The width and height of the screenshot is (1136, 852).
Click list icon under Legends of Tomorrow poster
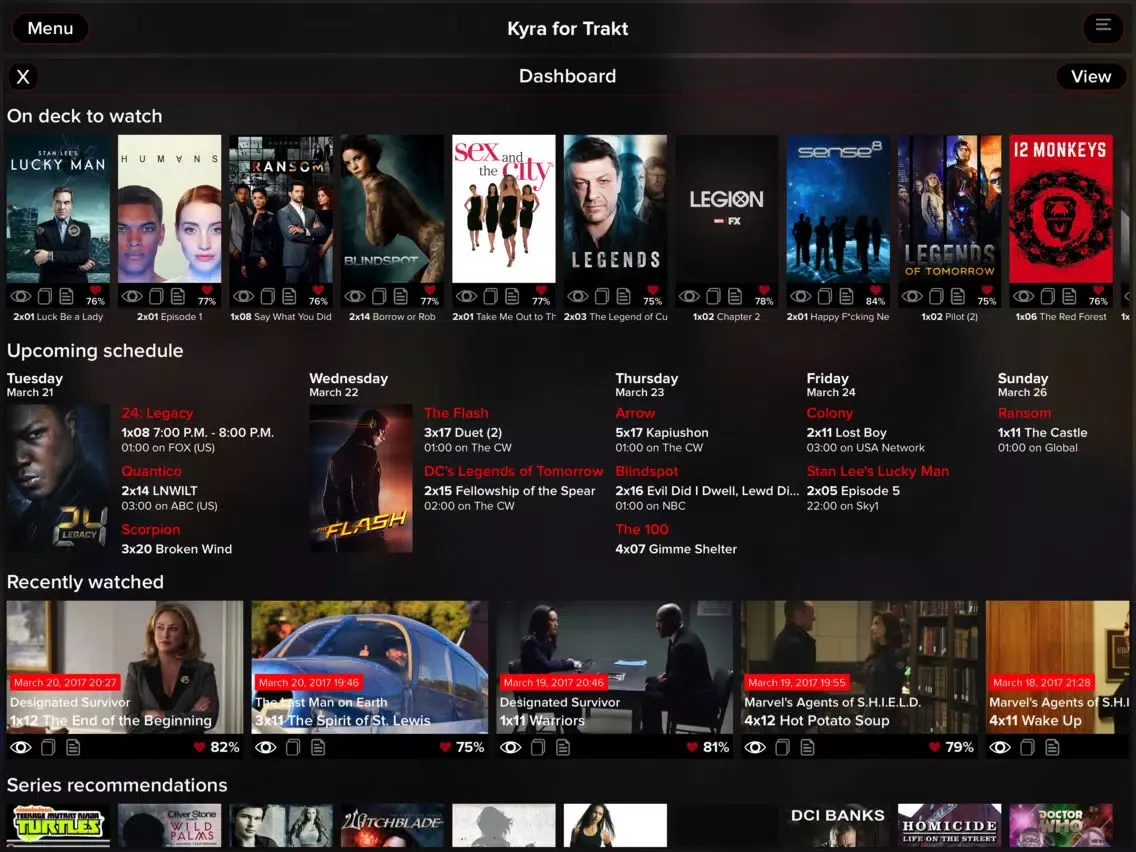point(958,296)
